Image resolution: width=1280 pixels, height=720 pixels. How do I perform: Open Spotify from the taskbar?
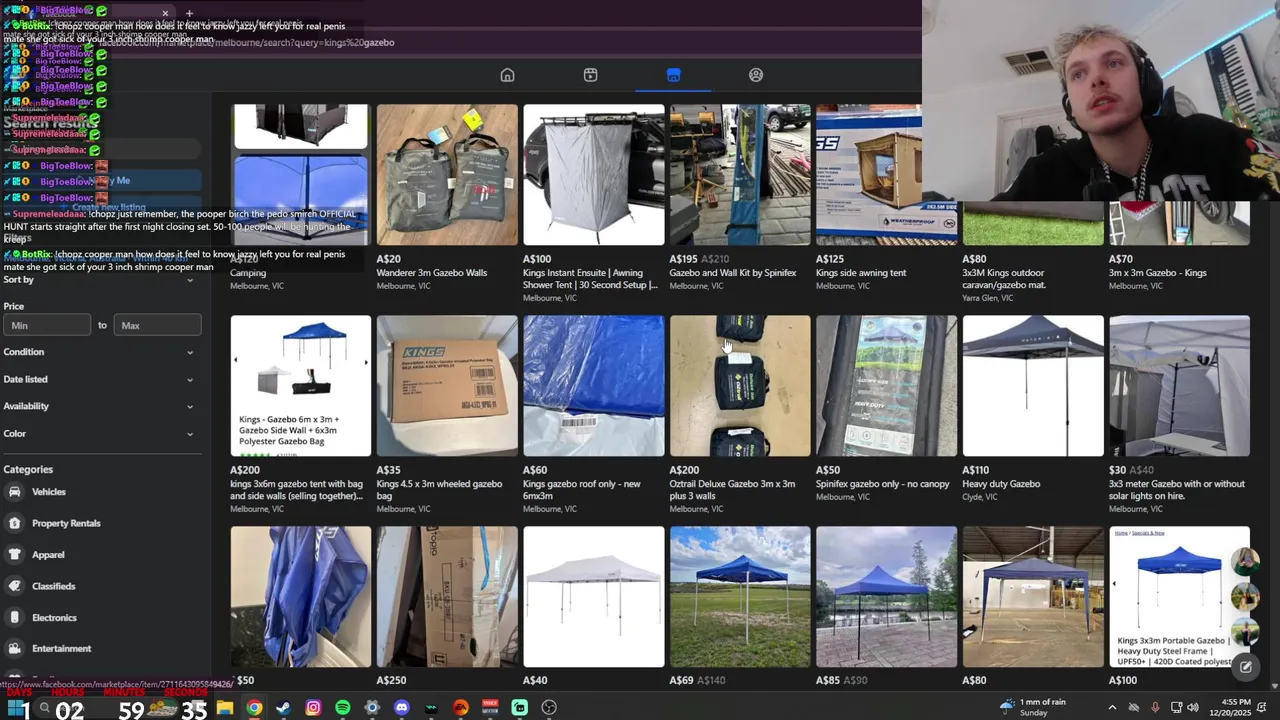[343, 708]
